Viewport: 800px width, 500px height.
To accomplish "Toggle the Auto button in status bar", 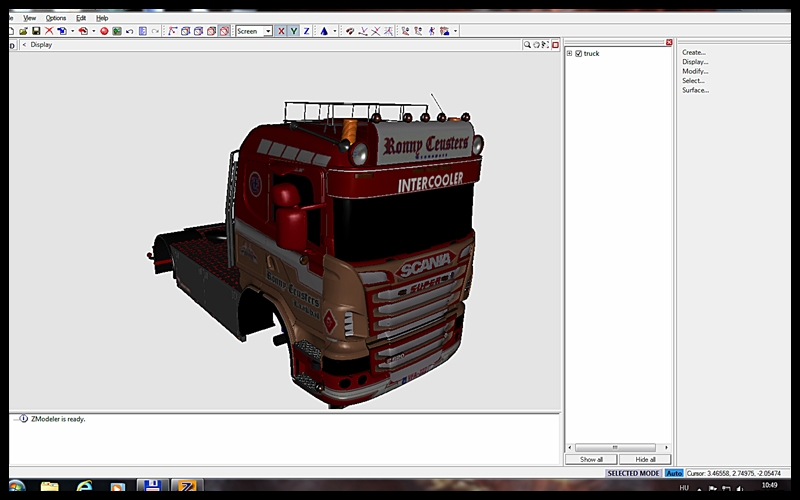I will 674,473.
